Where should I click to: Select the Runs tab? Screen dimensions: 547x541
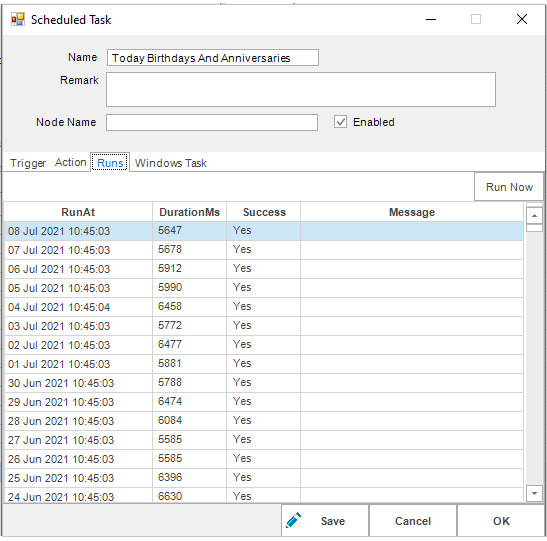pos(110,163)
